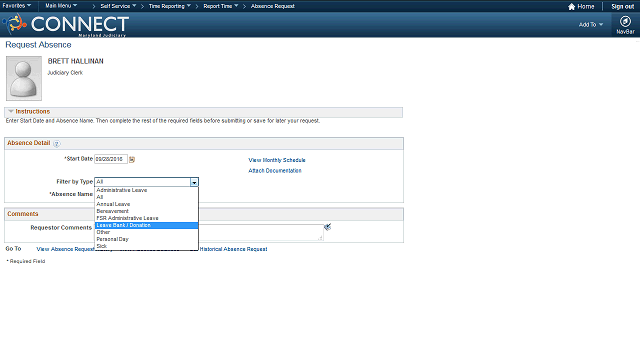Open the Favorites menu
Viewport: 640px width, 360px height.
coord(16,6)
